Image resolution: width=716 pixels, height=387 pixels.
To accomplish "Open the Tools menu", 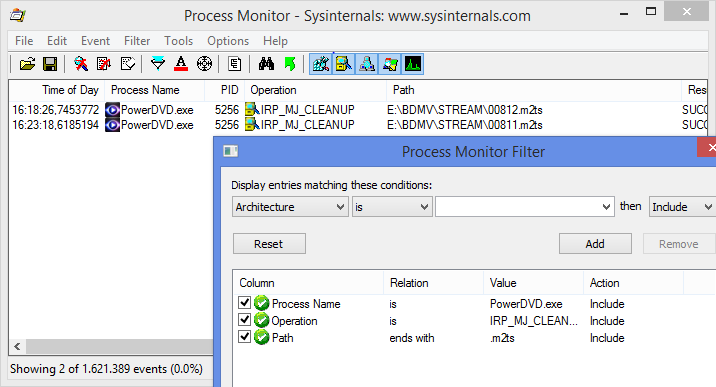I will pyautogui.click(x=179, y=41).
